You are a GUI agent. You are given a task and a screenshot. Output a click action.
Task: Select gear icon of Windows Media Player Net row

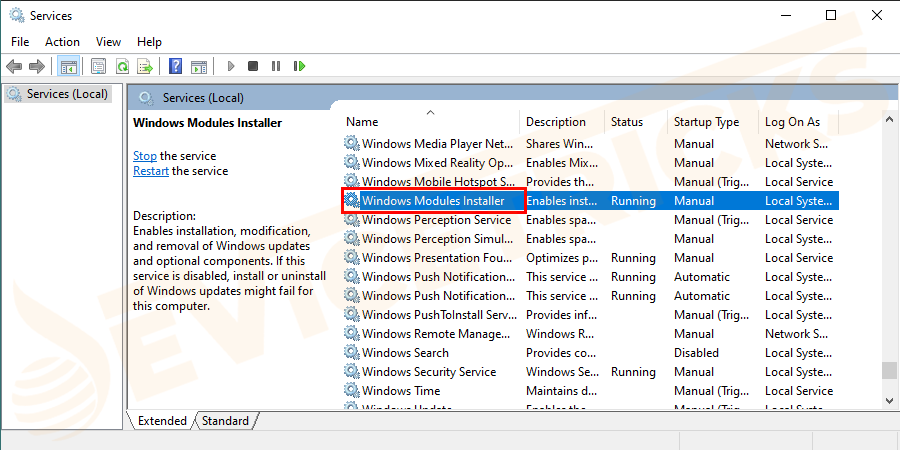click(x=351, y=143)
